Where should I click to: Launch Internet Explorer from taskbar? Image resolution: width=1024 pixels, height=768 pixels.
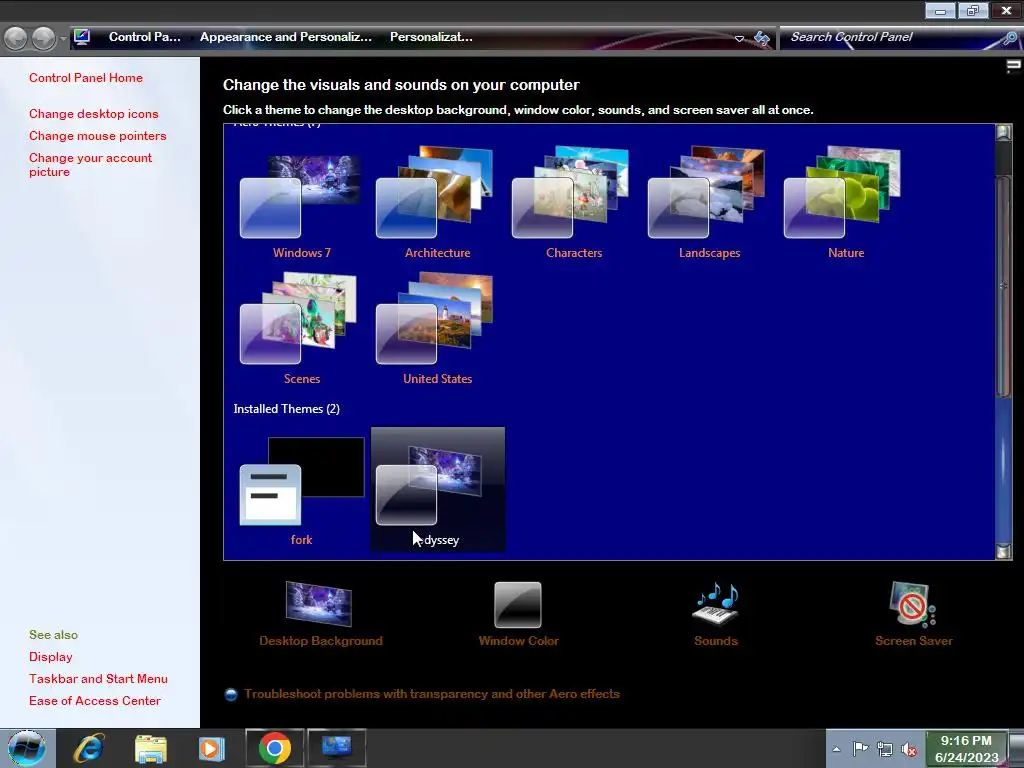[89, 748]
